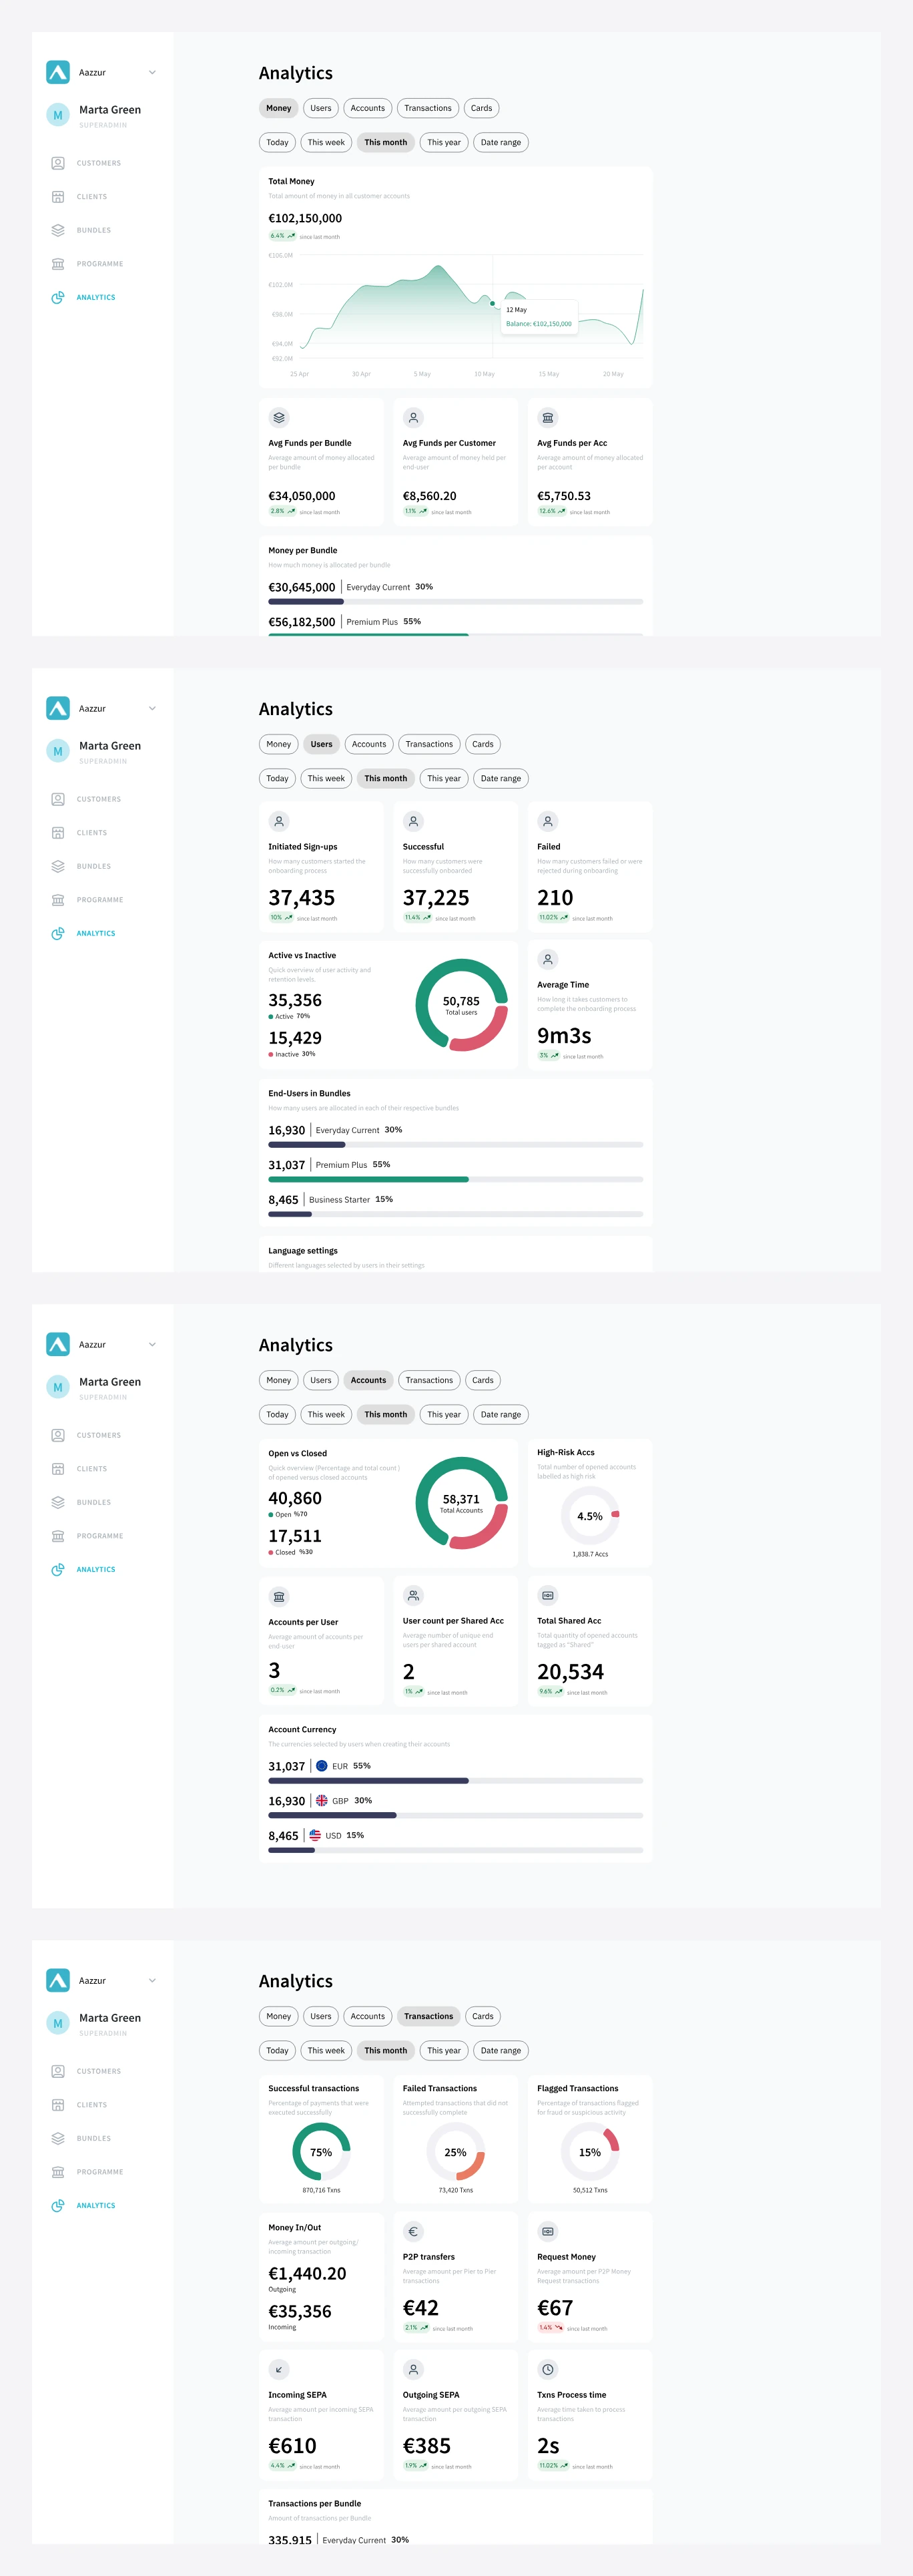
Task: Click the 75% Successful transactions donut
Action: pos(321,2152)
